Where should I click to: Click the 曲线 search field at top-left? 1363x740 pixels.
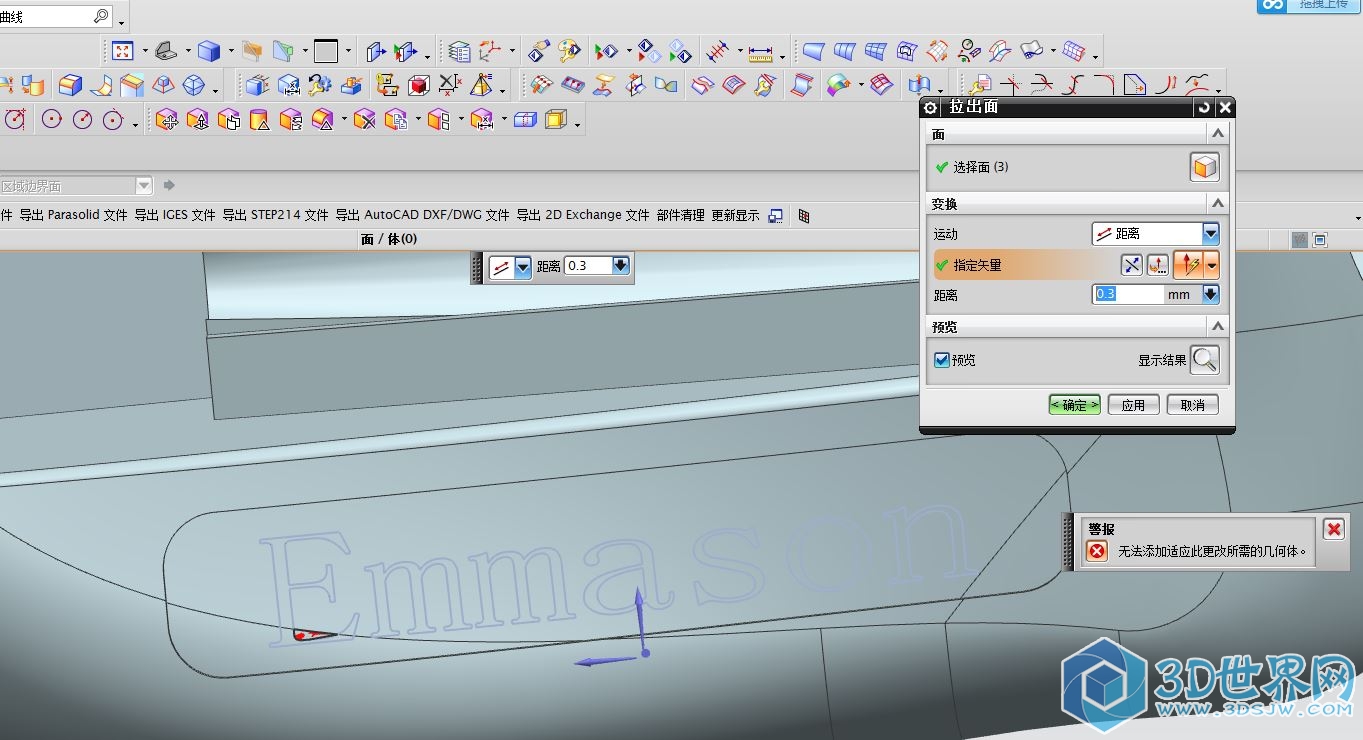click(x=56, y=16)
